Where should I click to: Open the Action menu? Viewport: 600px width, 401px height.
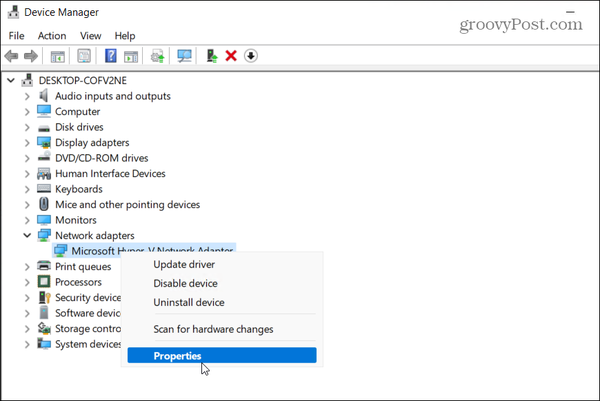(52, 36)
